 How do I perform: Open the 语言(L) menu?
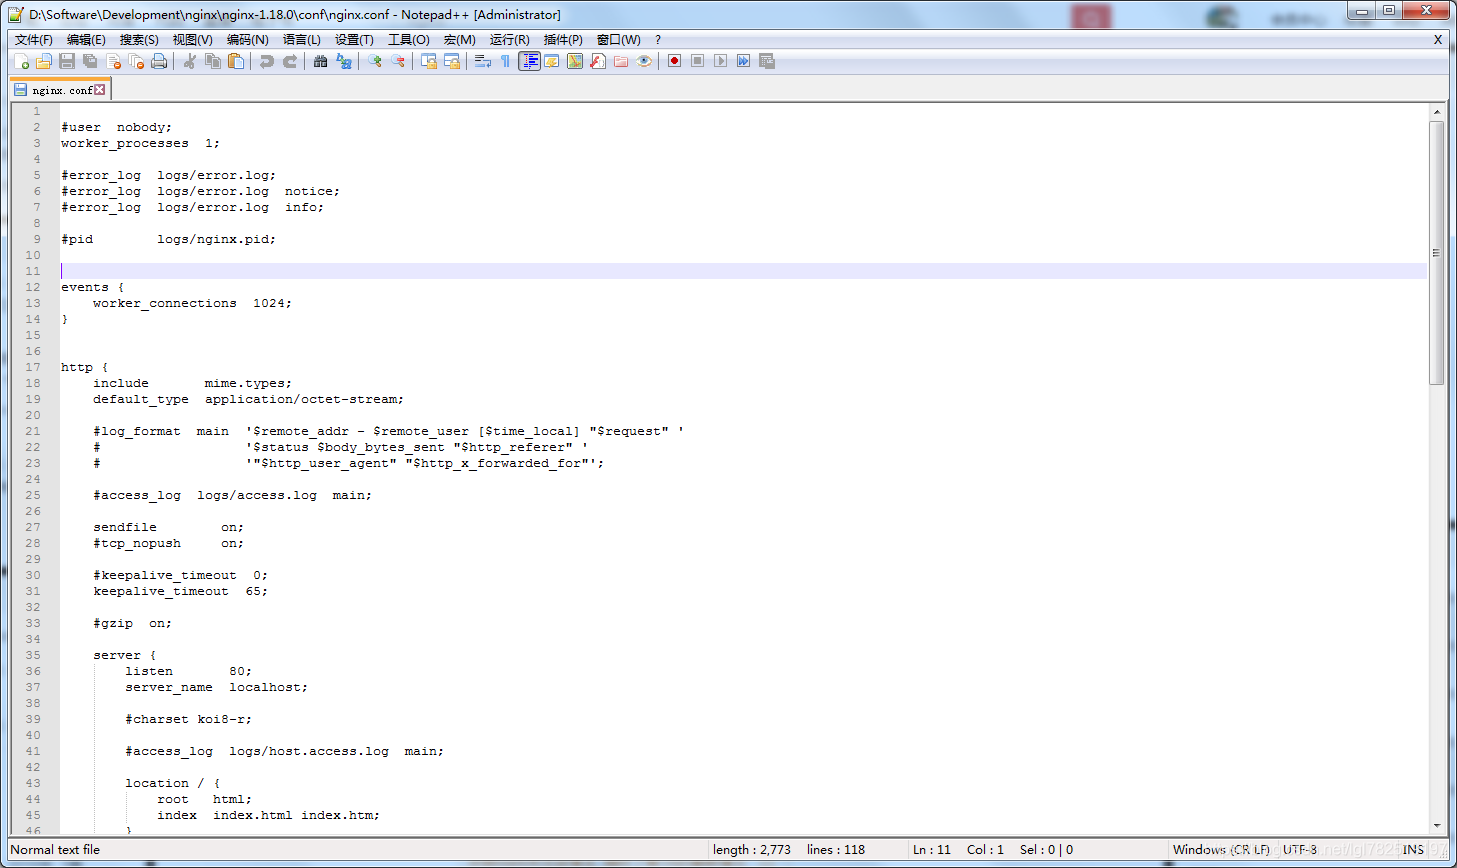pos(302,40)
